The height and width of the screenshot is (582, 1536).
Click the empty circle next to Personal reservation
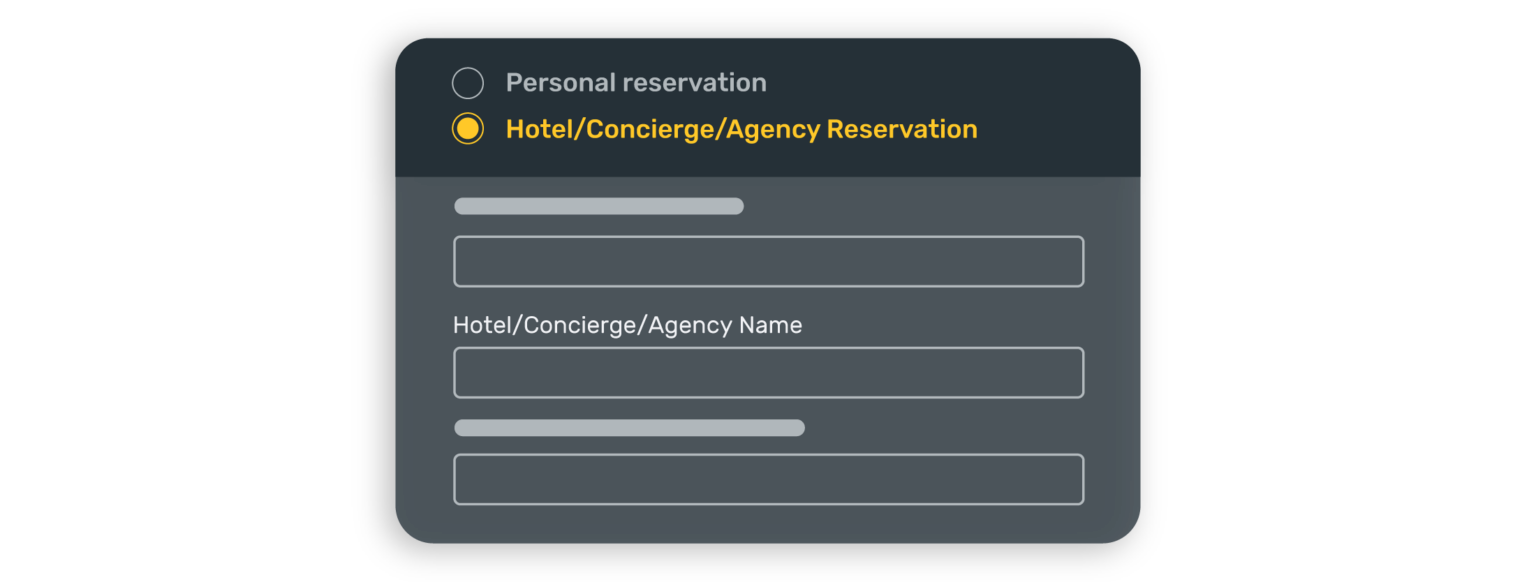468,83
